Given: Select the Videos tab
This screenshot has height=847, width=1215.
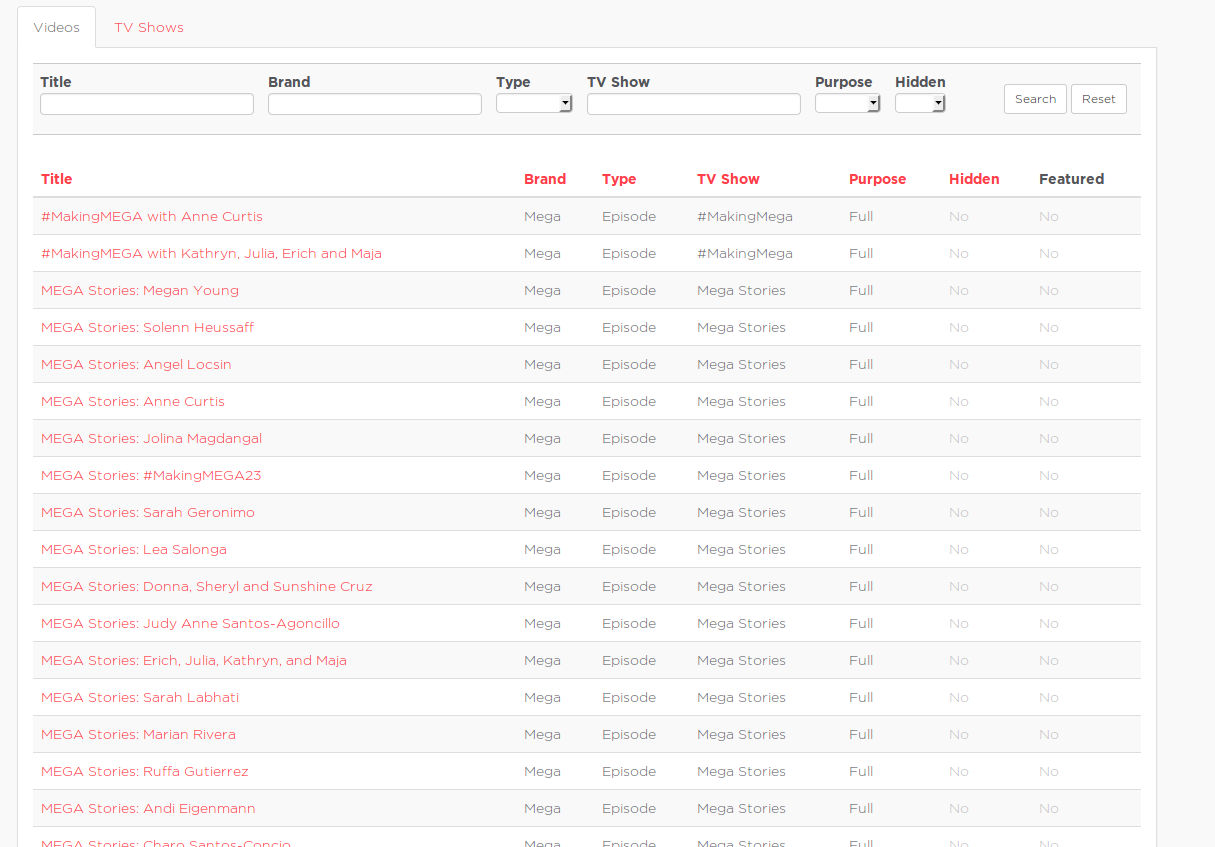Looking at the screenshot, I should pyautogui.click(x=57, y=27).
